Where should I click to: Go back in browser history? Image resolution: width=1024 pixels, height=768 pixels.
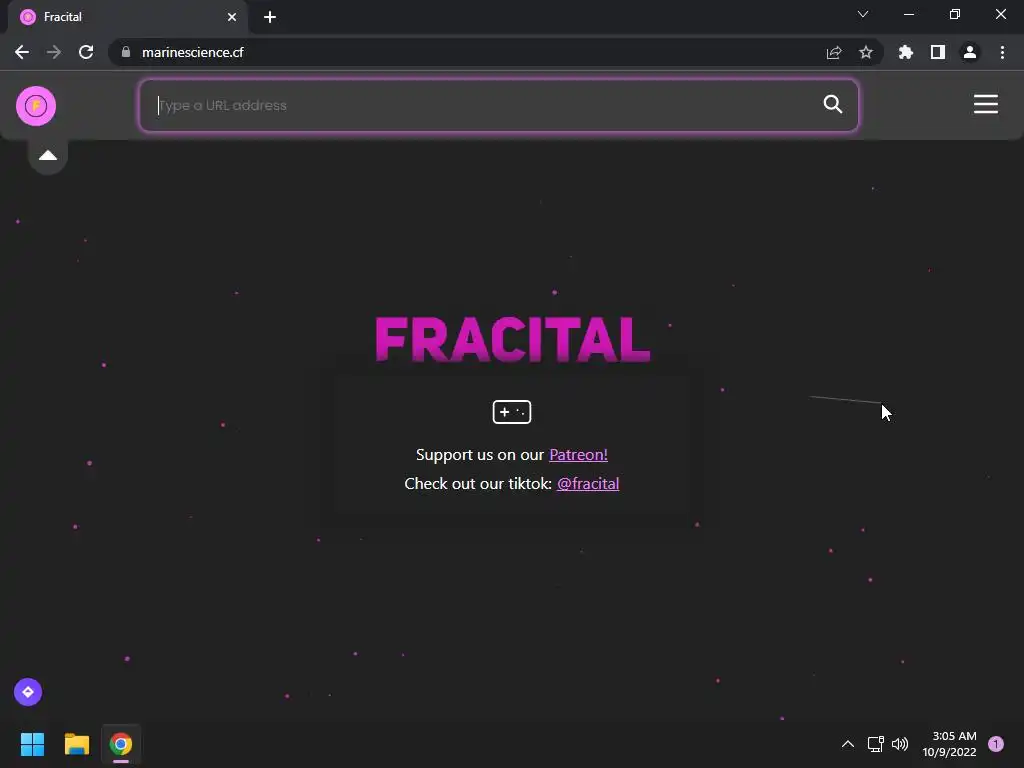(22, 52)
